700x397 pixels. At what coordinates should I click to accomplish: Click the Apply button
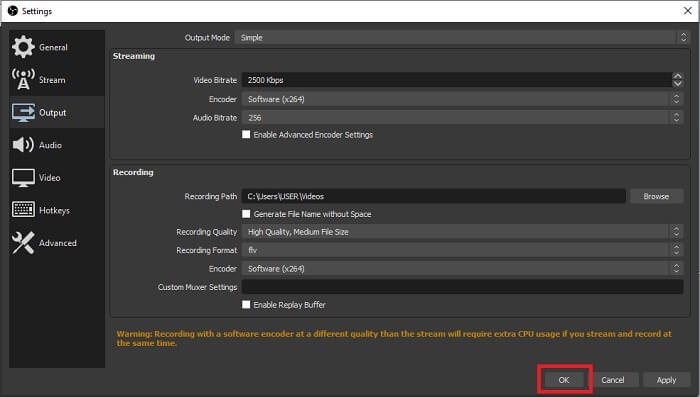point(666,380)
